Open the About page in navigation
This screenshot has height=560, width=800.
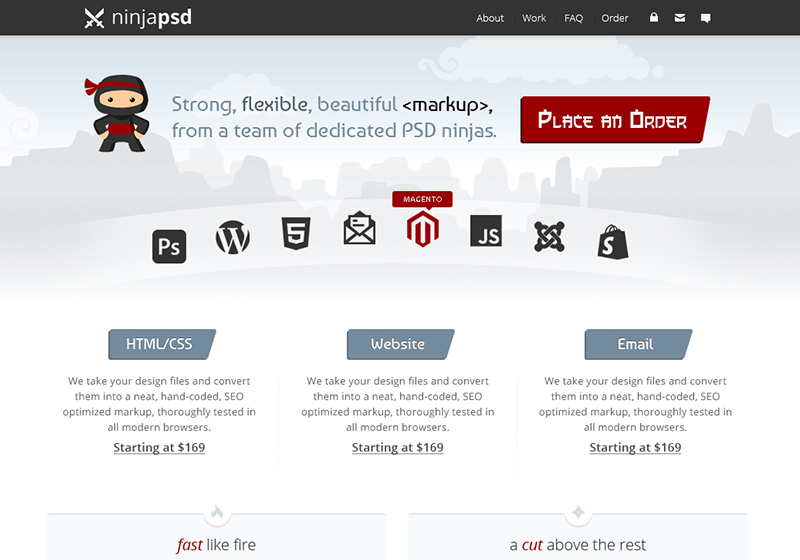pos(490,18)
